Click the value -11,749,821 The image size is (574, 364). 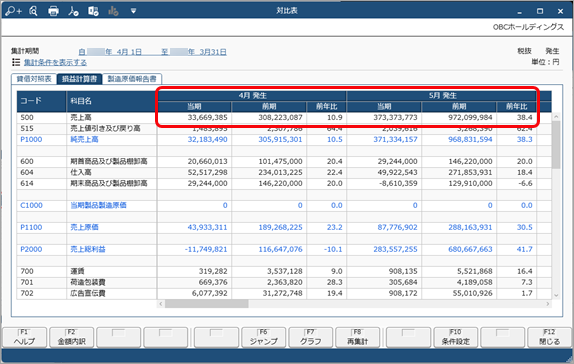pos(206,249)
